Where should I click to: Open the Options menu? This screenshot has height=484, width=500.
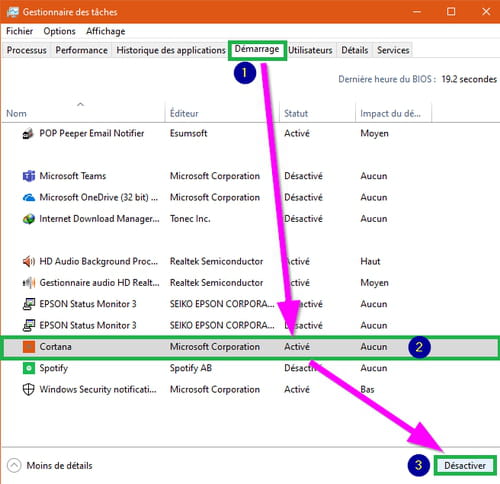[59, 31]
